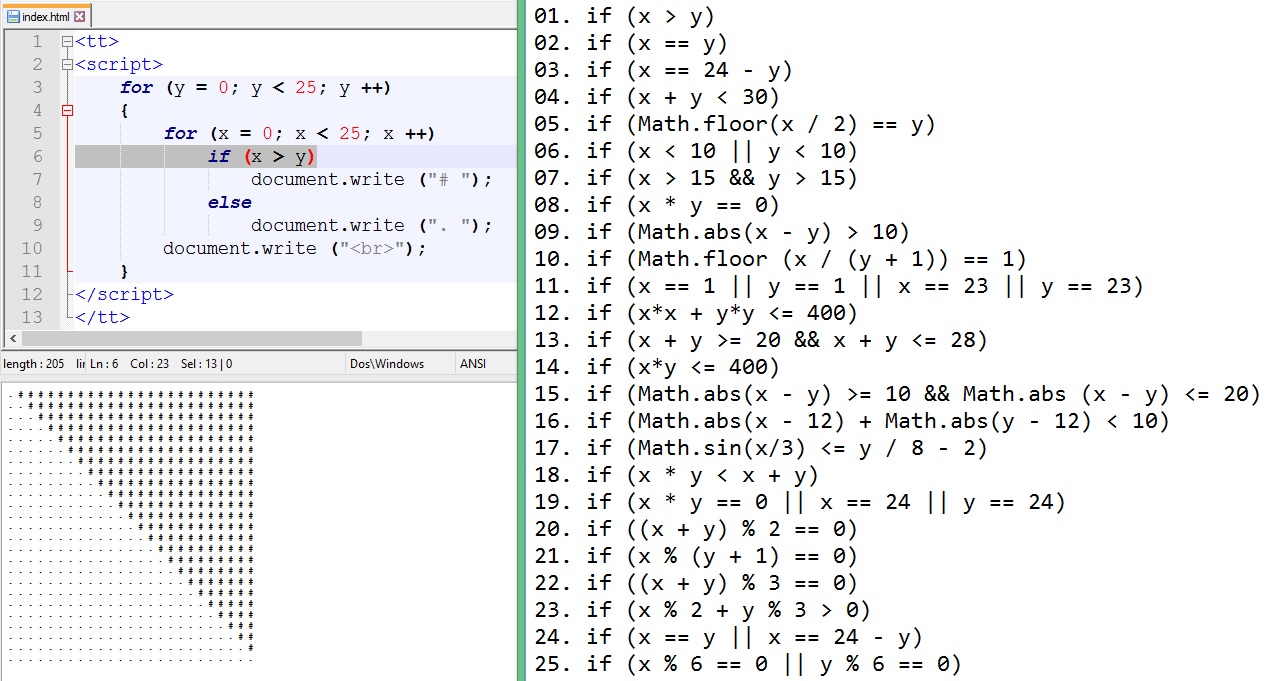Click the 'Col : 23' status bar entry
1267x681 pixels.
[x=151, y=364]
